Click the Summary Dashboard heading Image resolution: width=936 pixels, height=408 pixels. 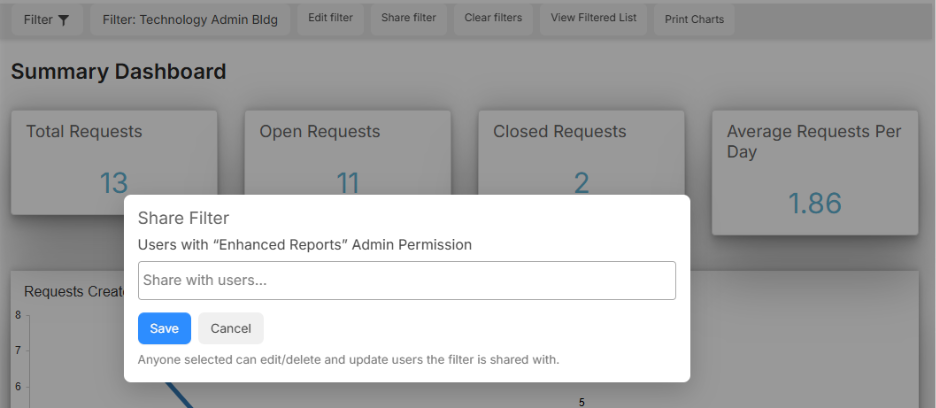pos(119,72)
